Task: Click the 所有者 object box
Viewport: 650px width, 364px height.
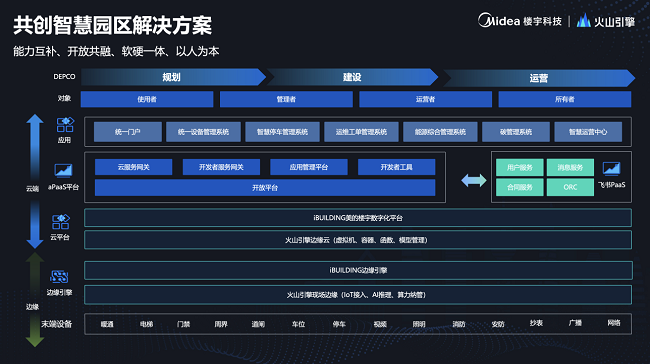Action: click(565, 99)
